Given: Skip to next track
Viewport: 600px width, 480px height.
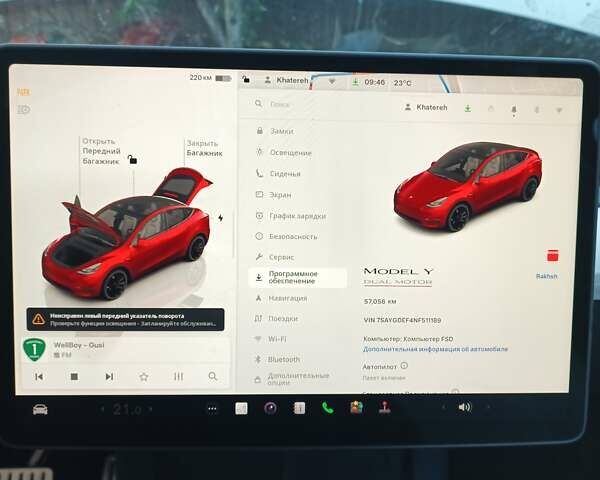Looking at the screenshot, I should (x=109, y=377).
